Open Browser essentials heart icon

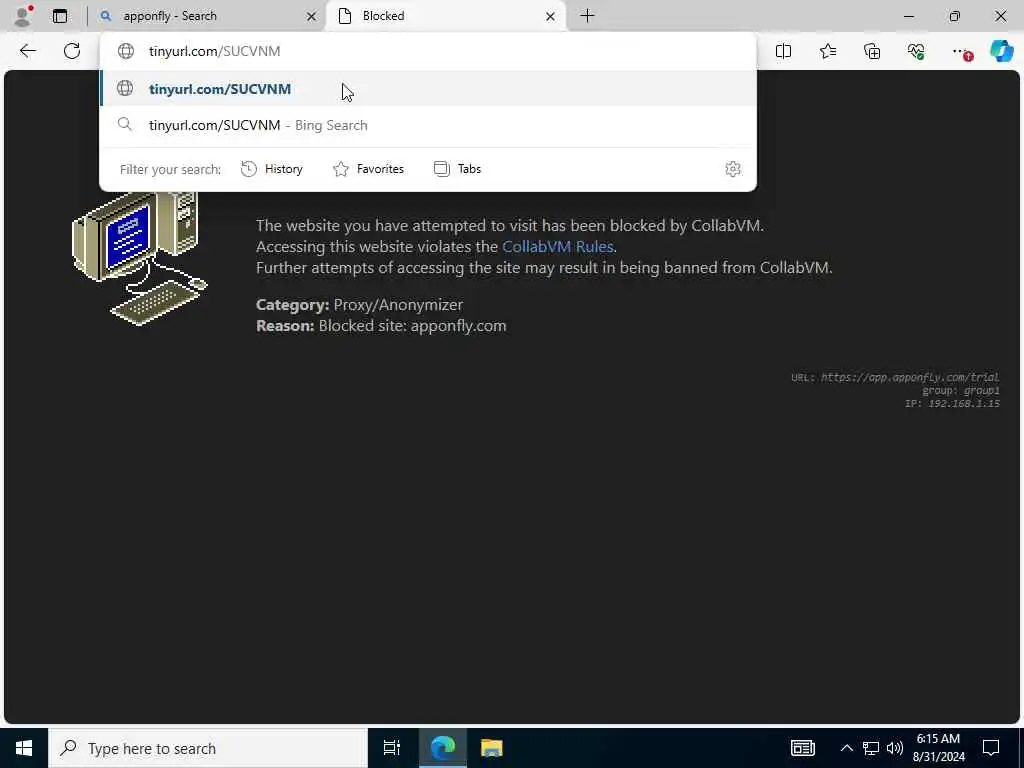coord(916,51)
